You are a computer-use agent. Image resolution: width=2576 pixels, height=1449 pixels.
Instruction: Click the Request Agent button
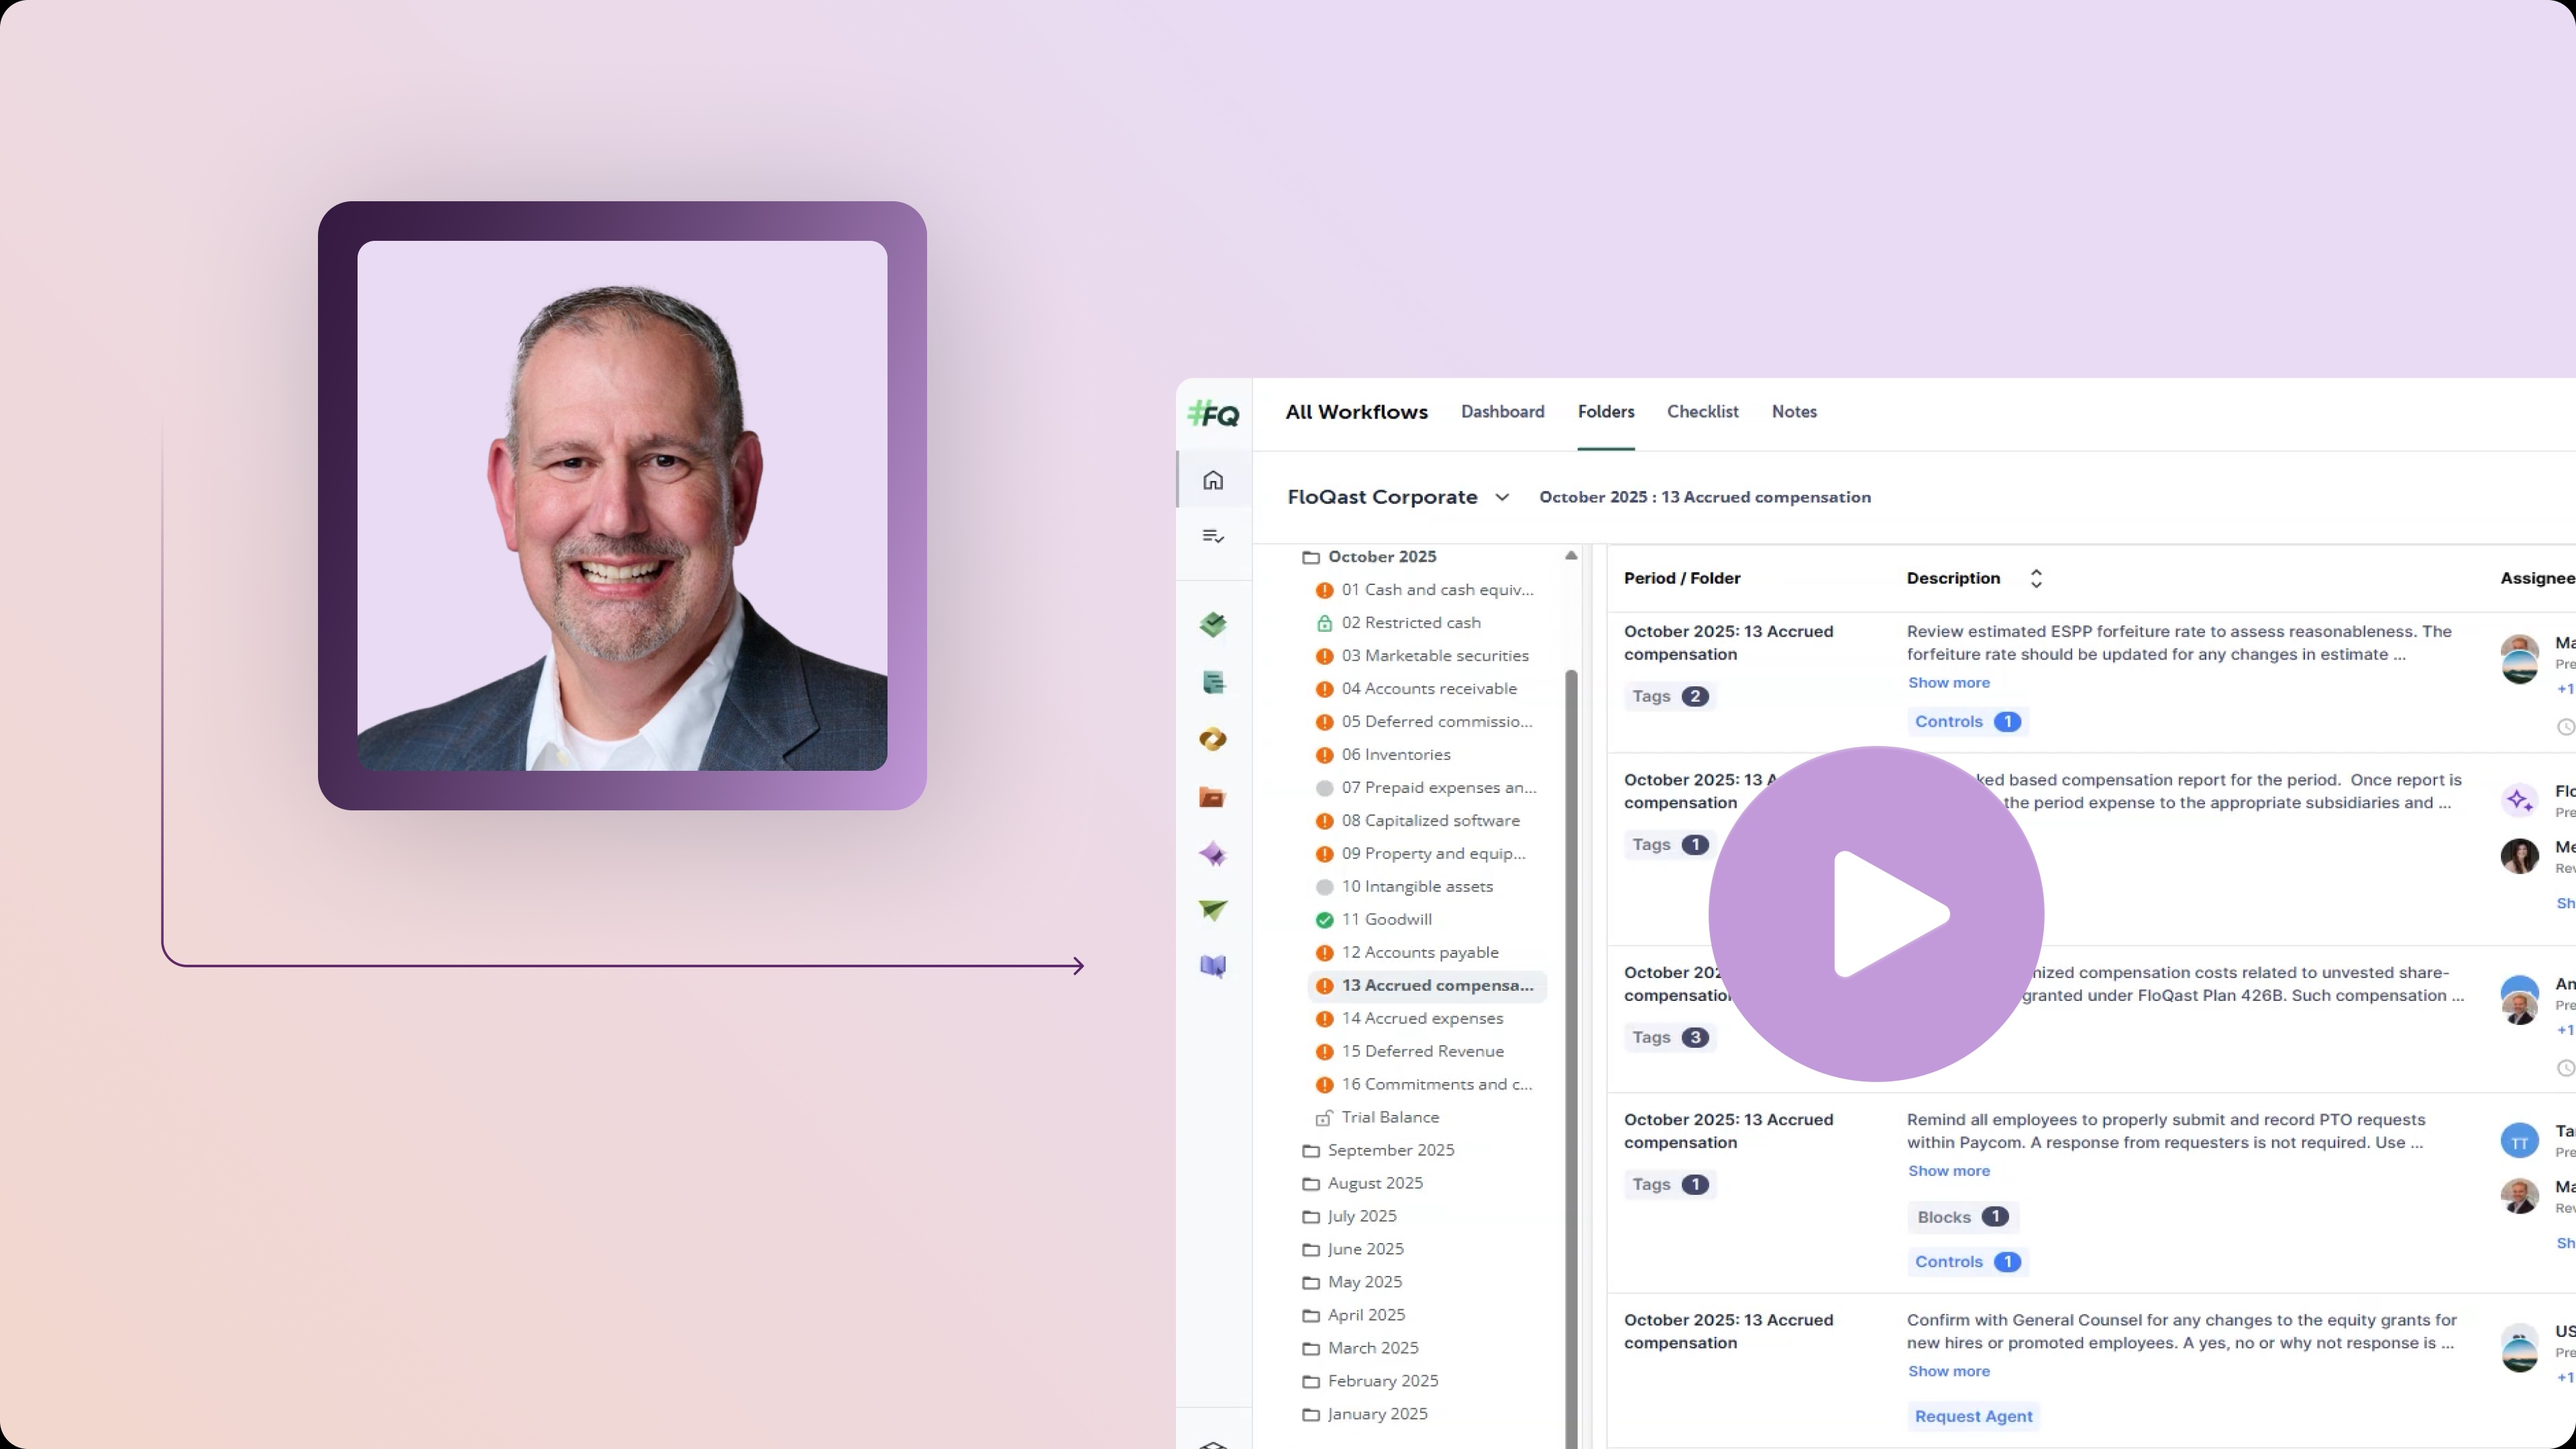coord(1973,1416)
